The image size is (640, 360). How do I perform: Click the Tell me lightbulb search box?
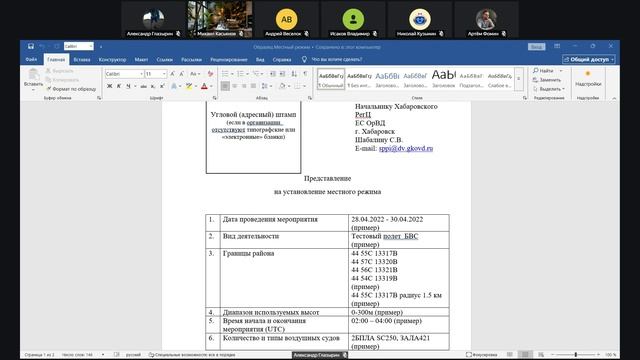pos(333,60)
